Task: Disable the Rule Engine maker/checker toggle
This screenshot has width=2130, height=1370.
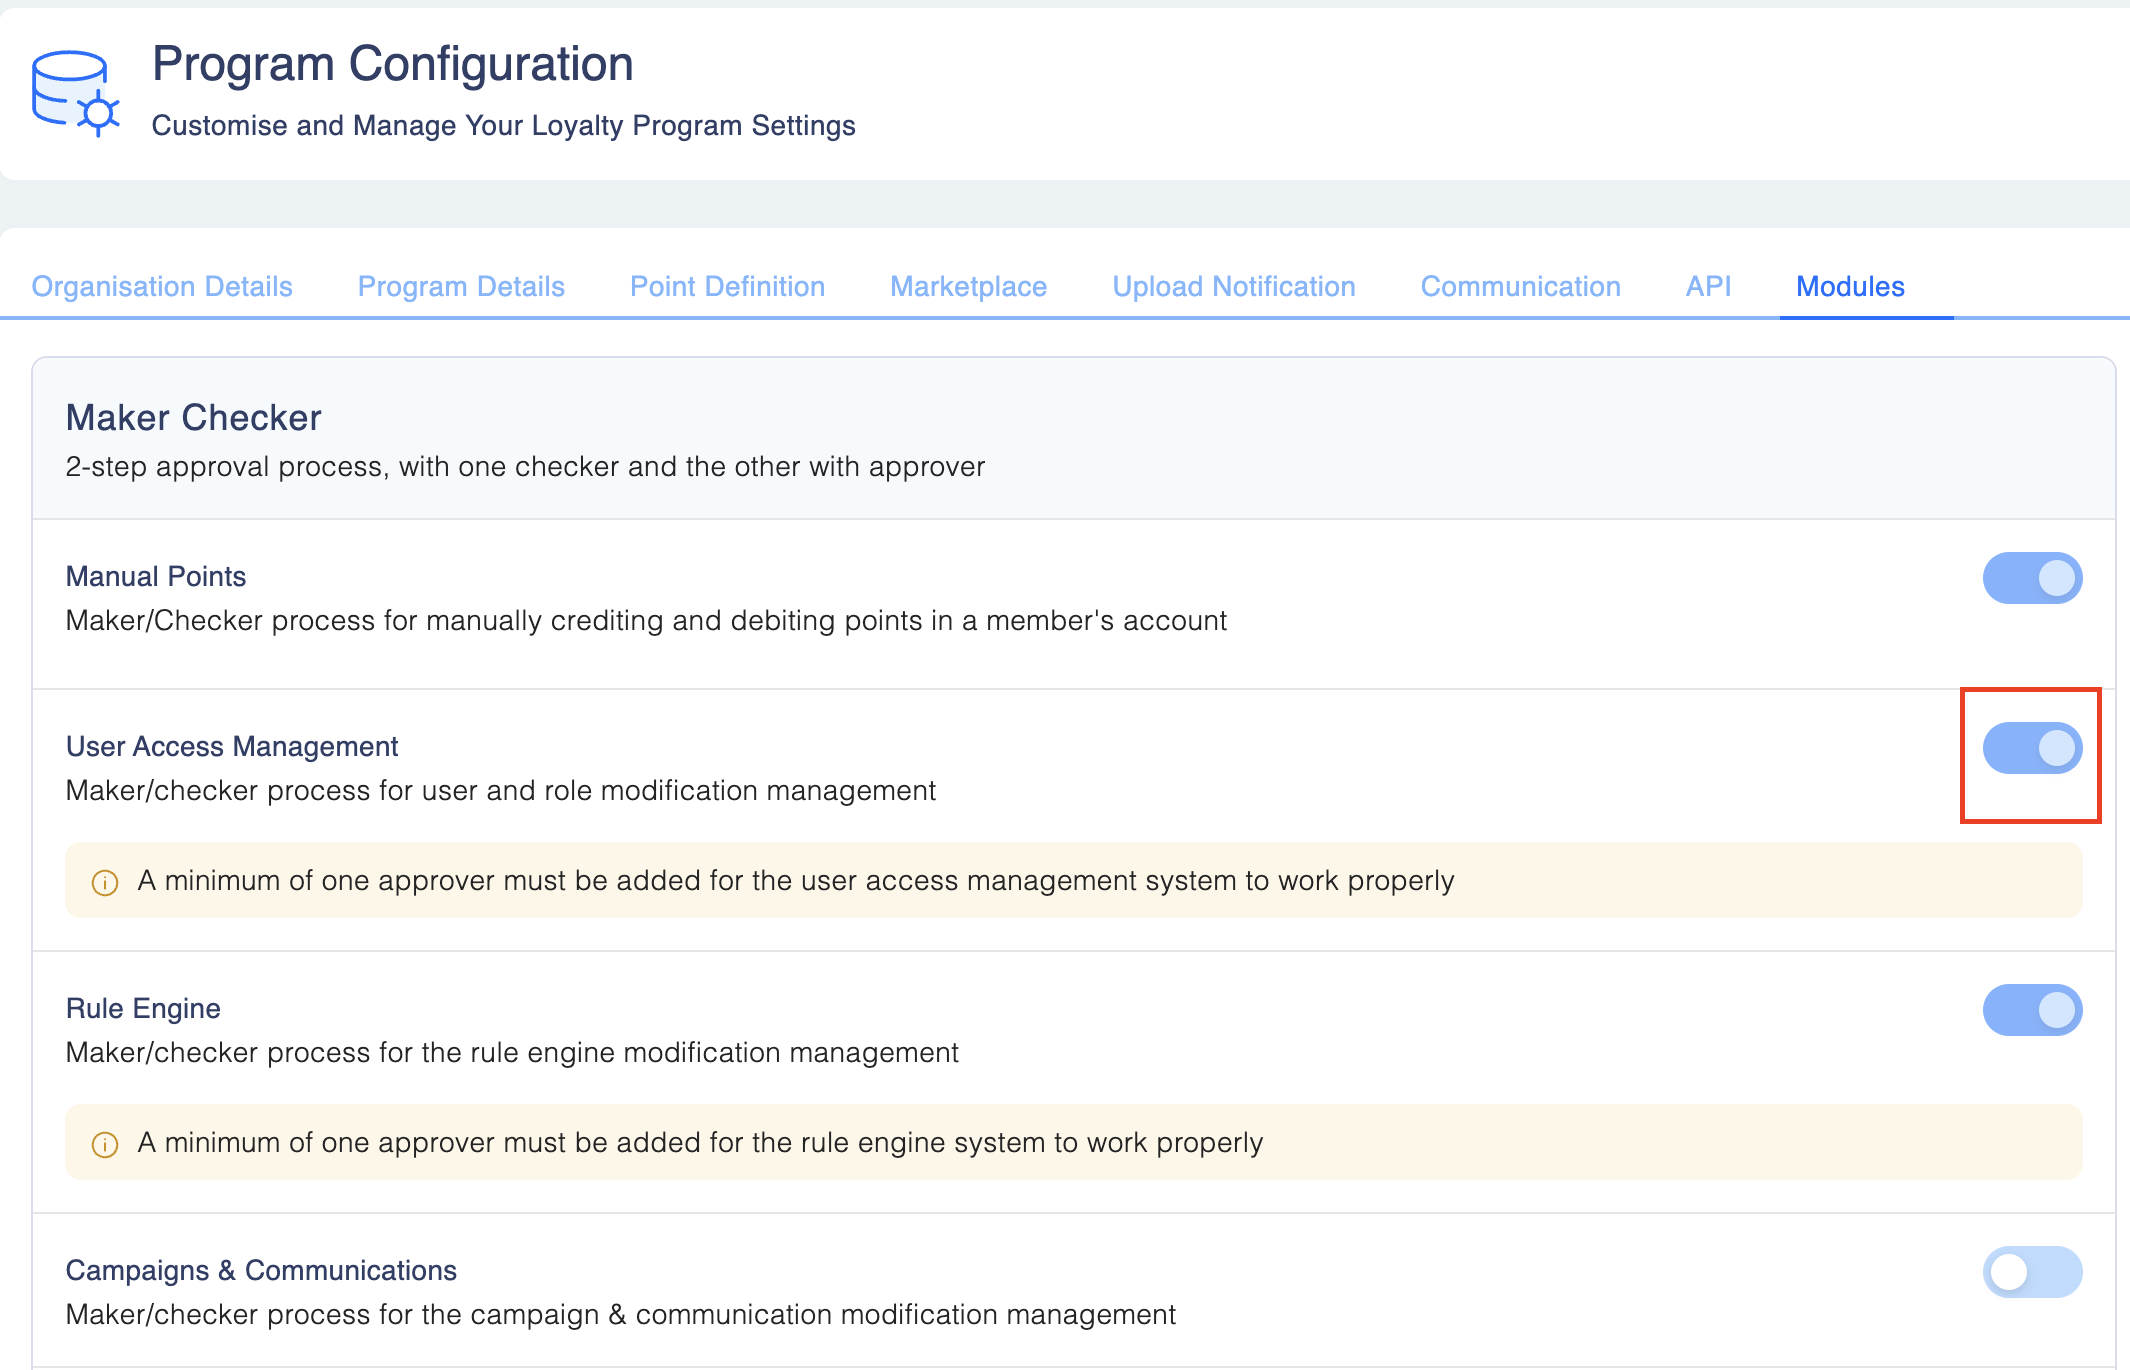Action: point(2032,1010)
